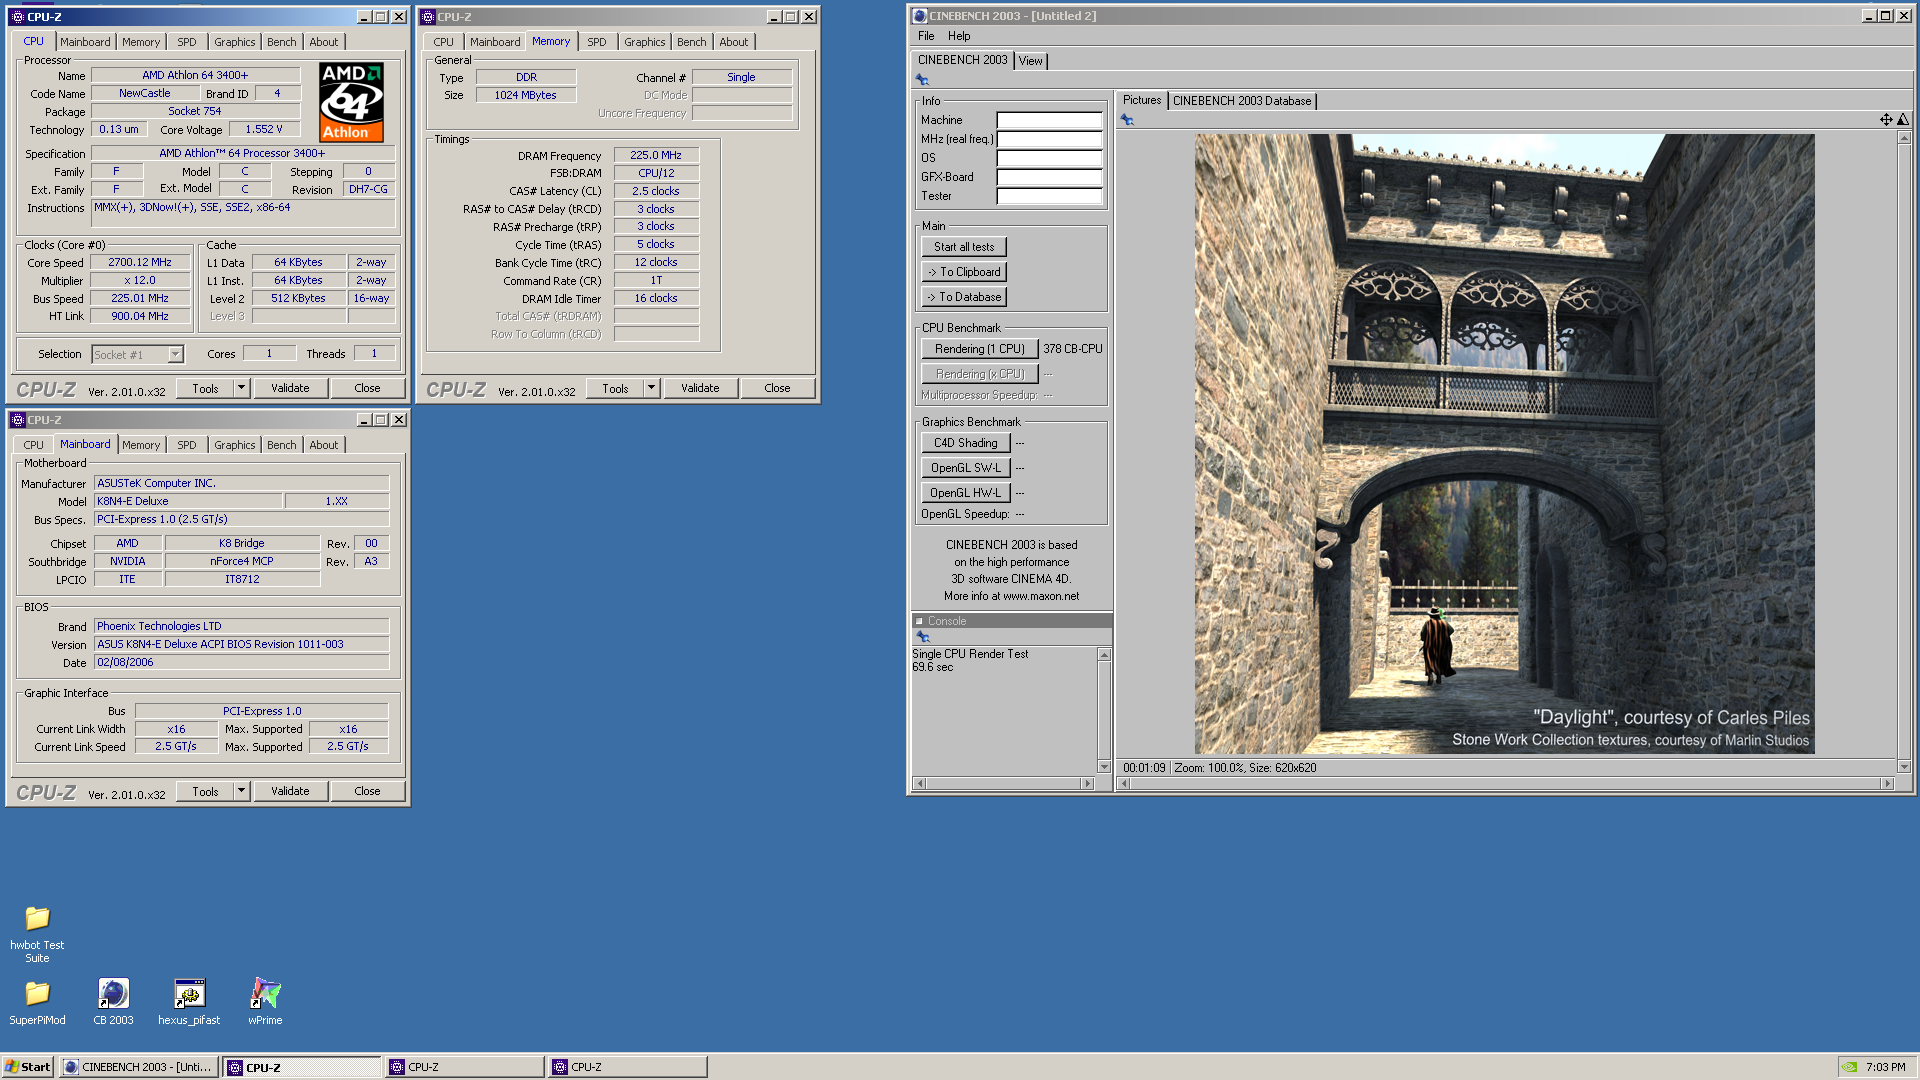Viewport: 1920px width, 1080px height.
Task: Open Tools dropdown arrow in CPU-Z Mainboard window
Action: (x=241, y=791)
